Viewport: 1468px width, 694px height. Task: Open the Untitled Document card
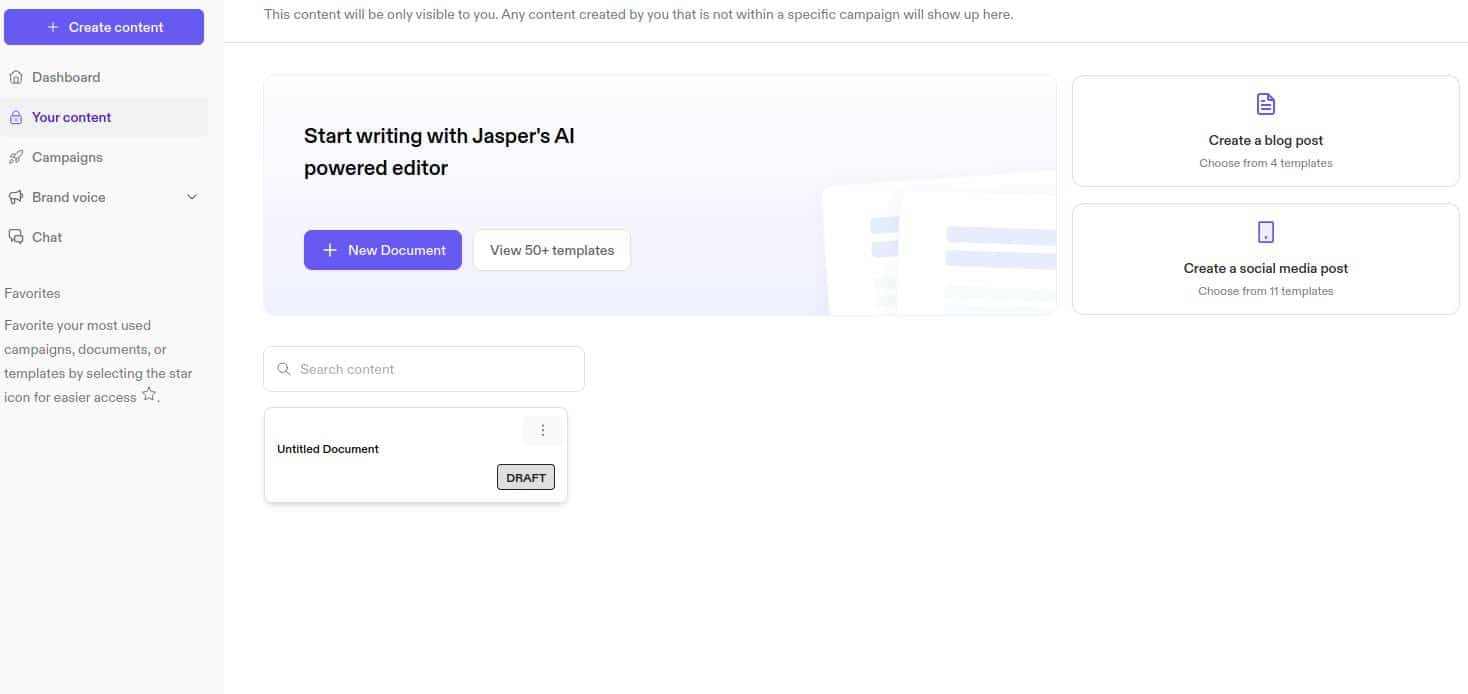click(x=416, y=455)
